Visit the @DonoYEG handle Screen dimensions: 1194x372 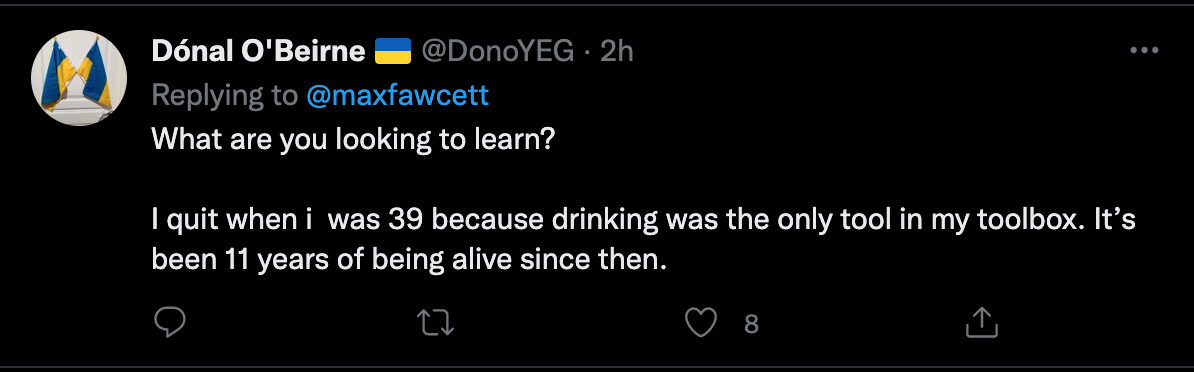pos(497,51)
